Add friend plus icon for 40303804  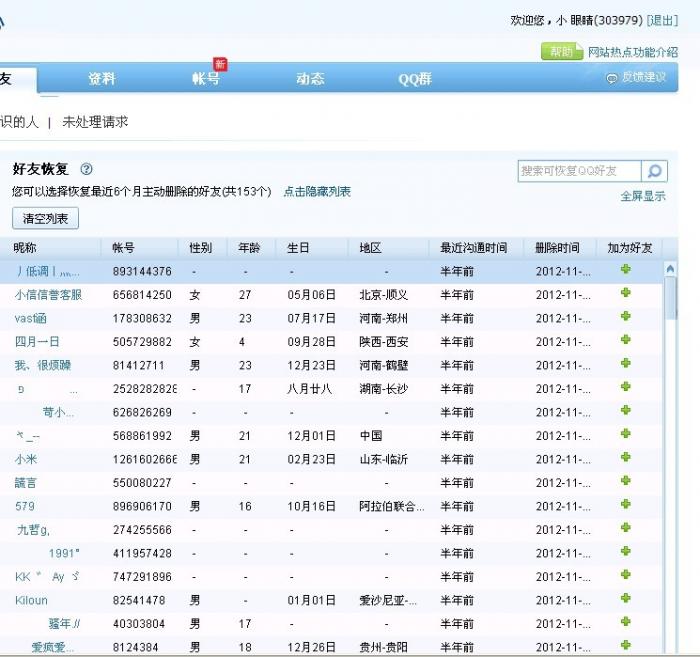(625, 622)
